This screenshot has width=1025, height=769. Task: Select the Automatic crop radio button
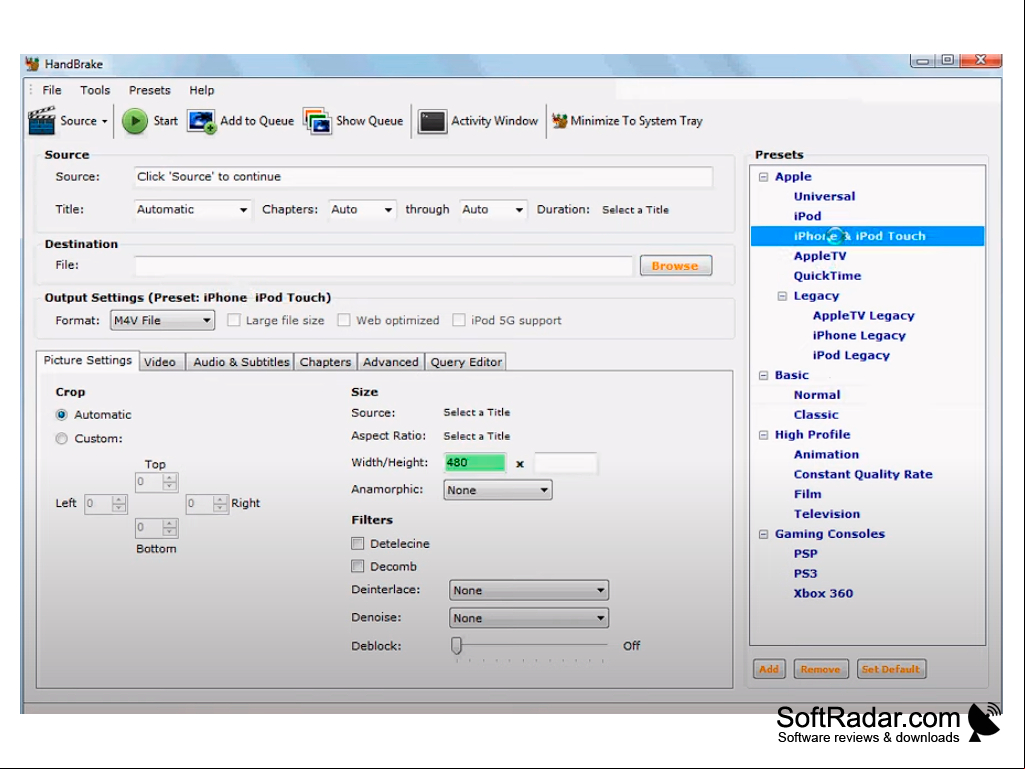coord(61,415)
